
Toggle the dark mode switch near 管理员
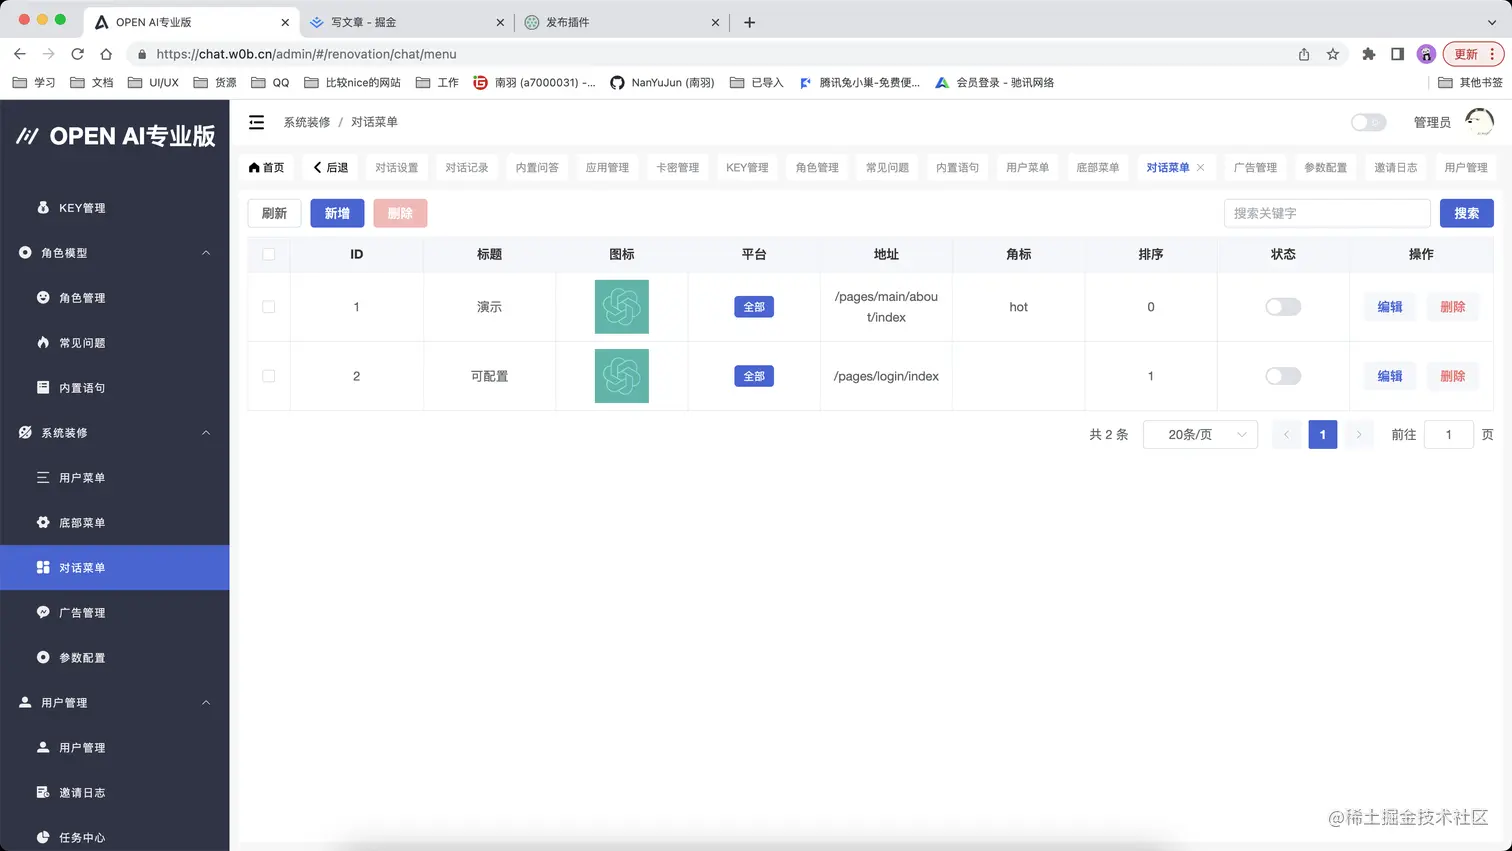1368,121
